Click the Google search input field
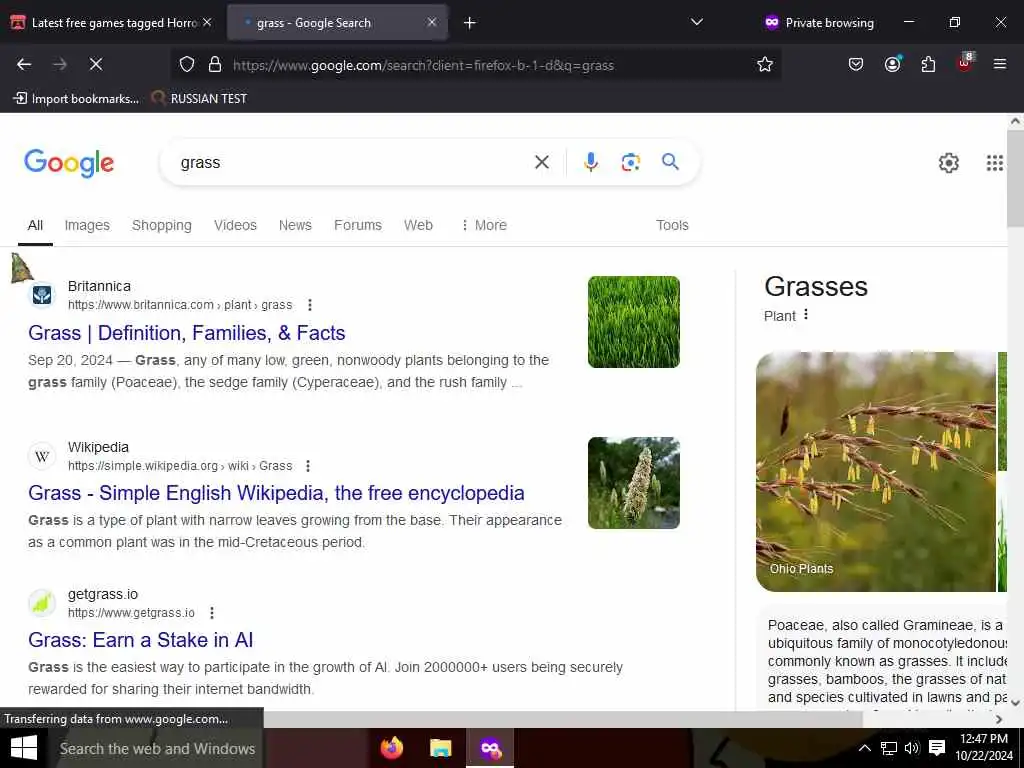 (x=353, y=163)
